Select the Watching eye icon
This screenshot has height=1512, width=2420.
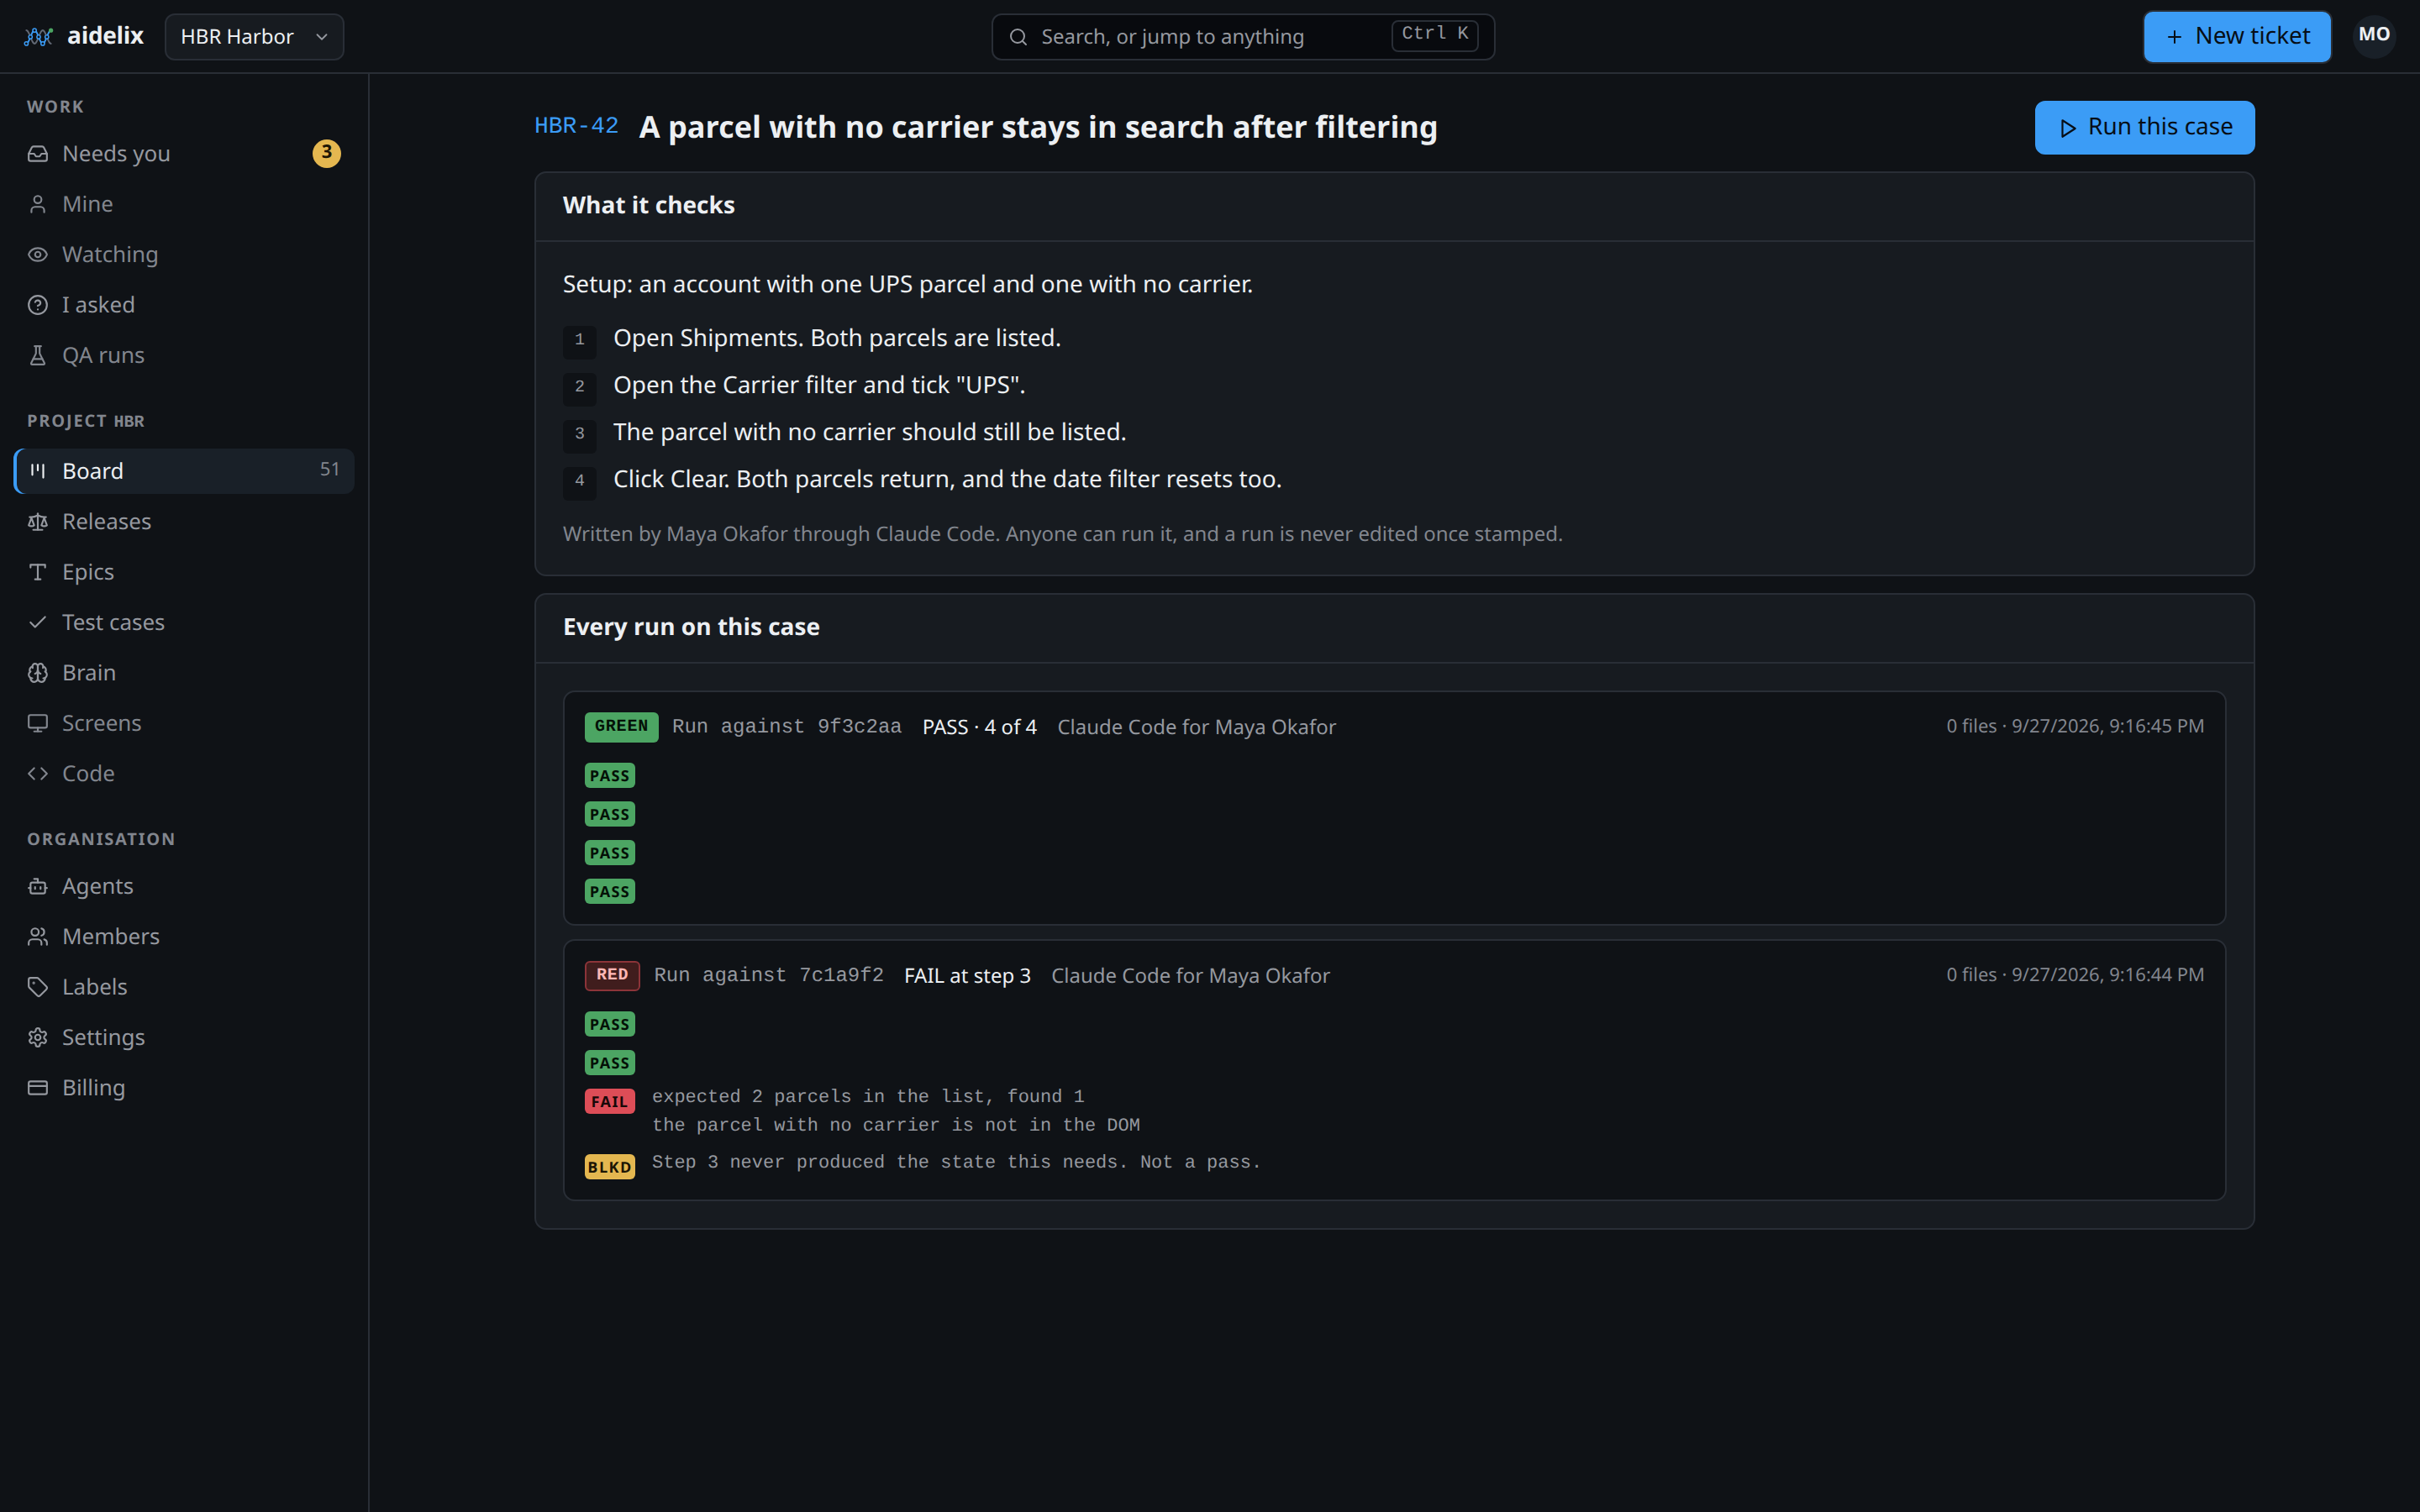[38, 255]
